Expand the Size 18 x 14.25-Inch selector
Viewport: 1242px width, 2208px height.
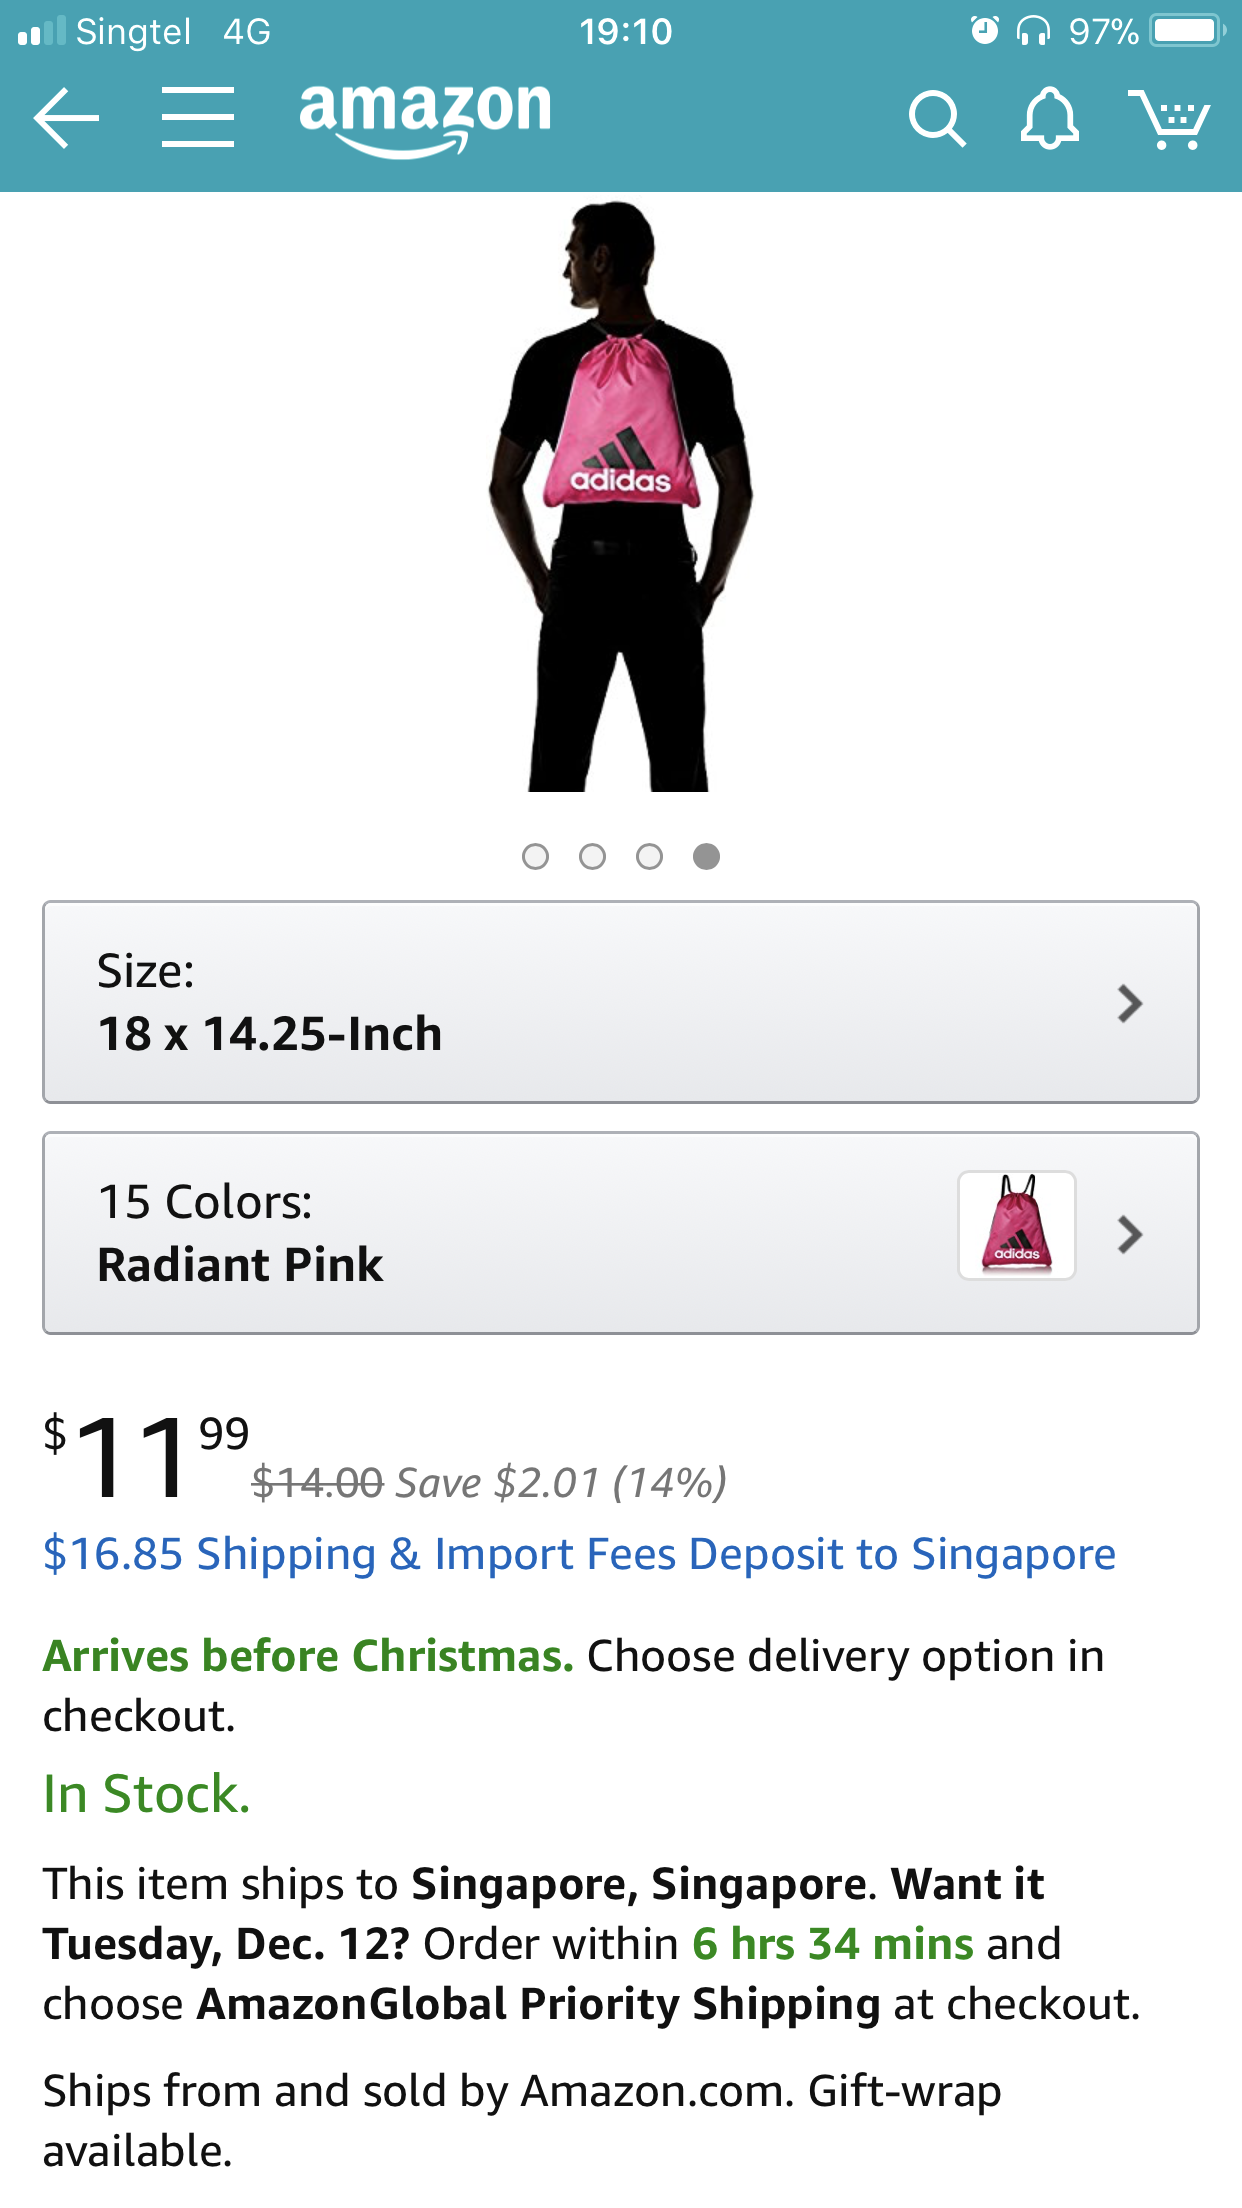[x=620, y=1002]
